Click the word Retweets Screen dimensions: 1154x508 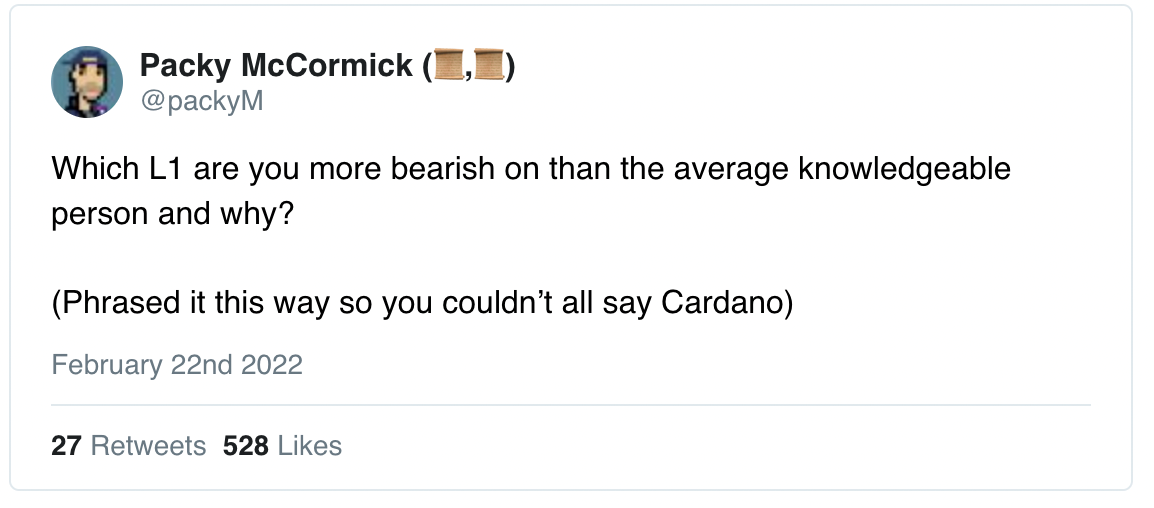coord(148,446)
